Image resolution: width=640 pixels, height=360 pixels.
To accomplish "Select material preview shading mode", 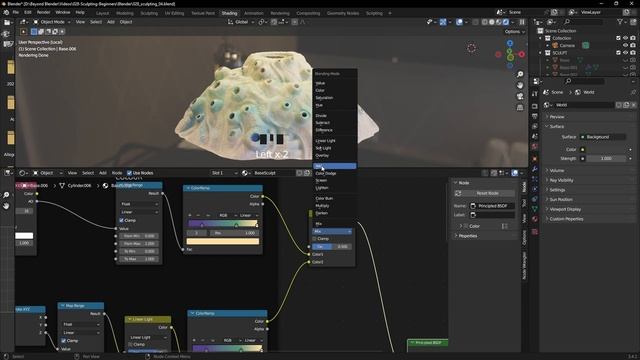I will pyautogui.click(x=499, y=22).
